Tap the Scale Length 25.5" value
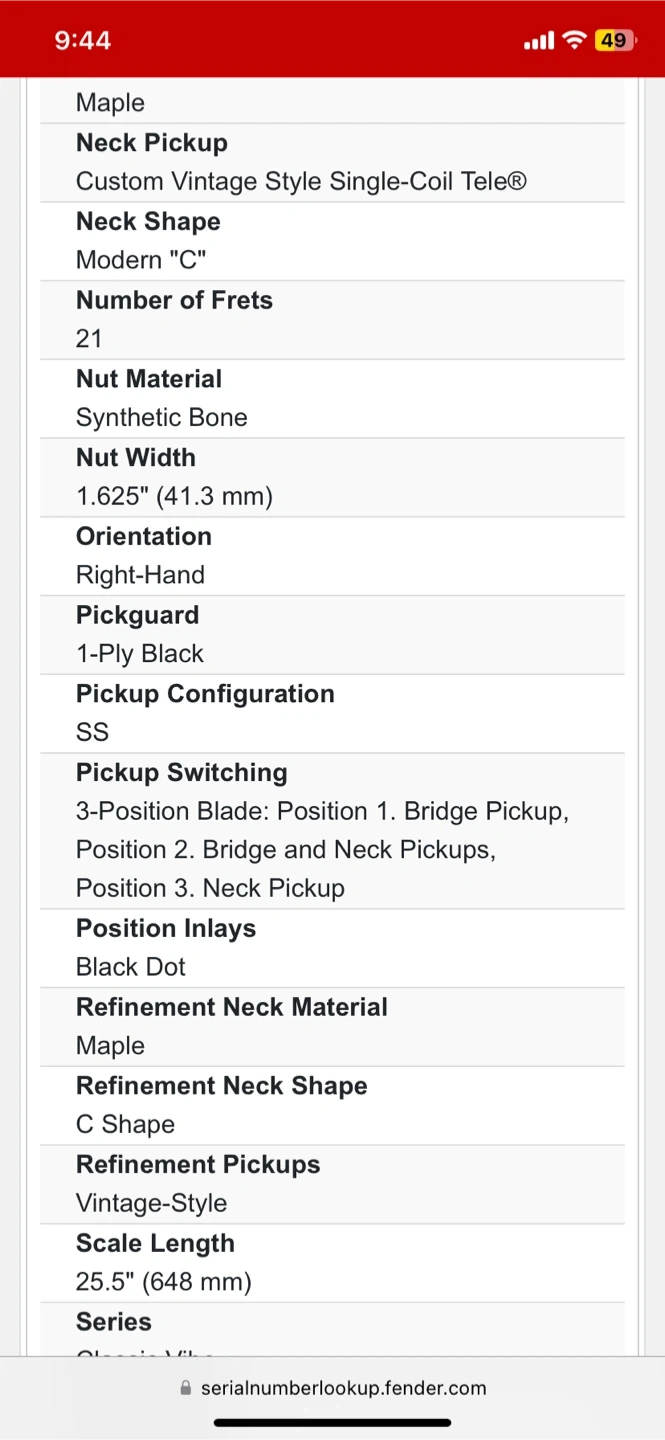This screenshot has width=665, height=1440. (x=164, y=1282)
